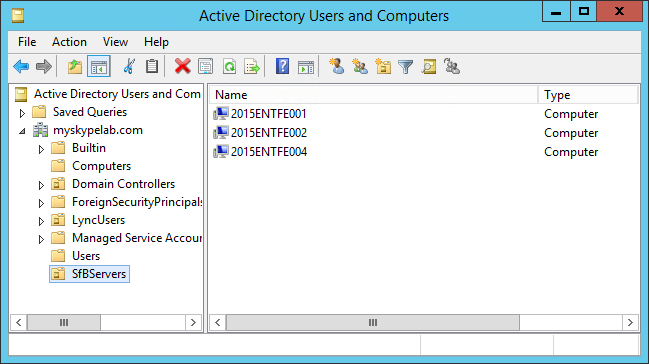
Task: Go up one level folder icon
Action: pyautogui.click(x=75, y=66)
